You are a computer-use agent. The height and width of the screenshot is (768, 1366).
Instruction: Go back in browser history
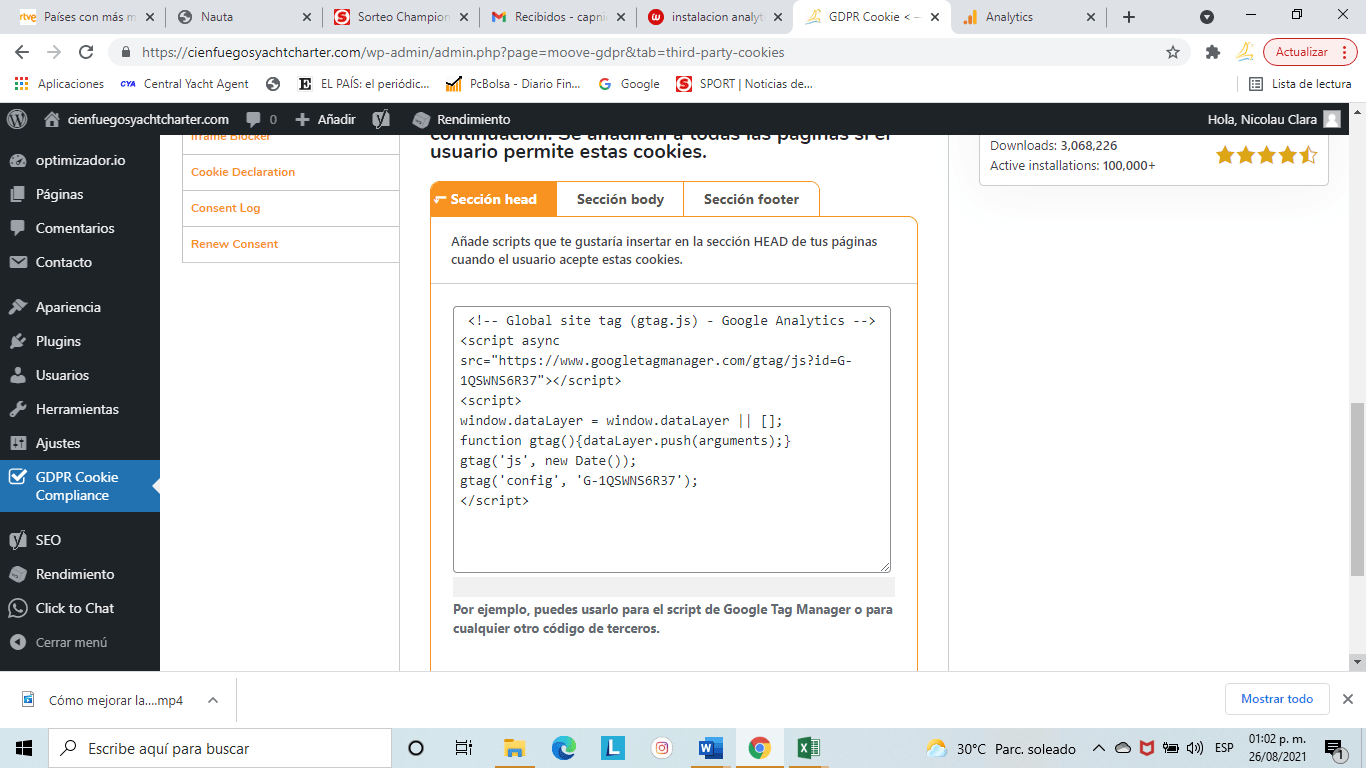(22, 52)
